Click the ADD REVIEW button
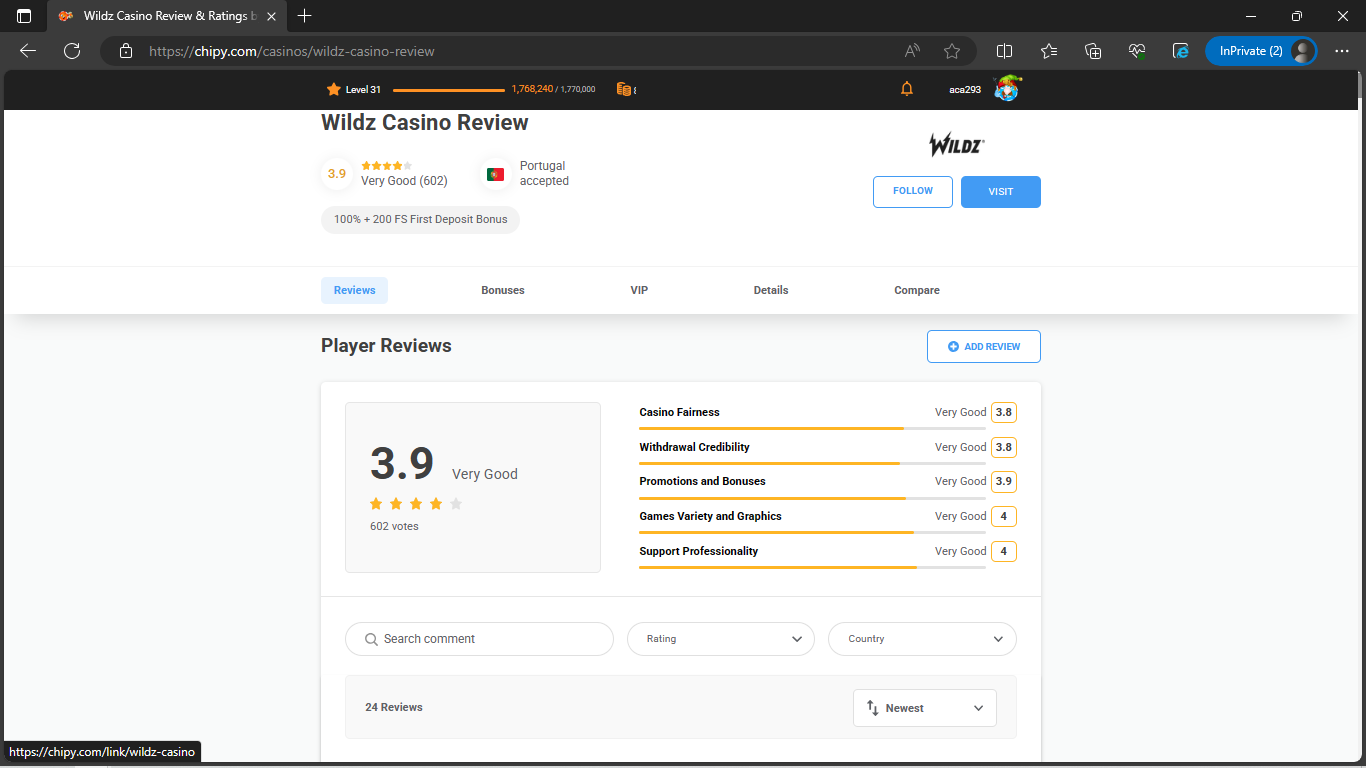The image size is (1366, 768). (983, 346)
